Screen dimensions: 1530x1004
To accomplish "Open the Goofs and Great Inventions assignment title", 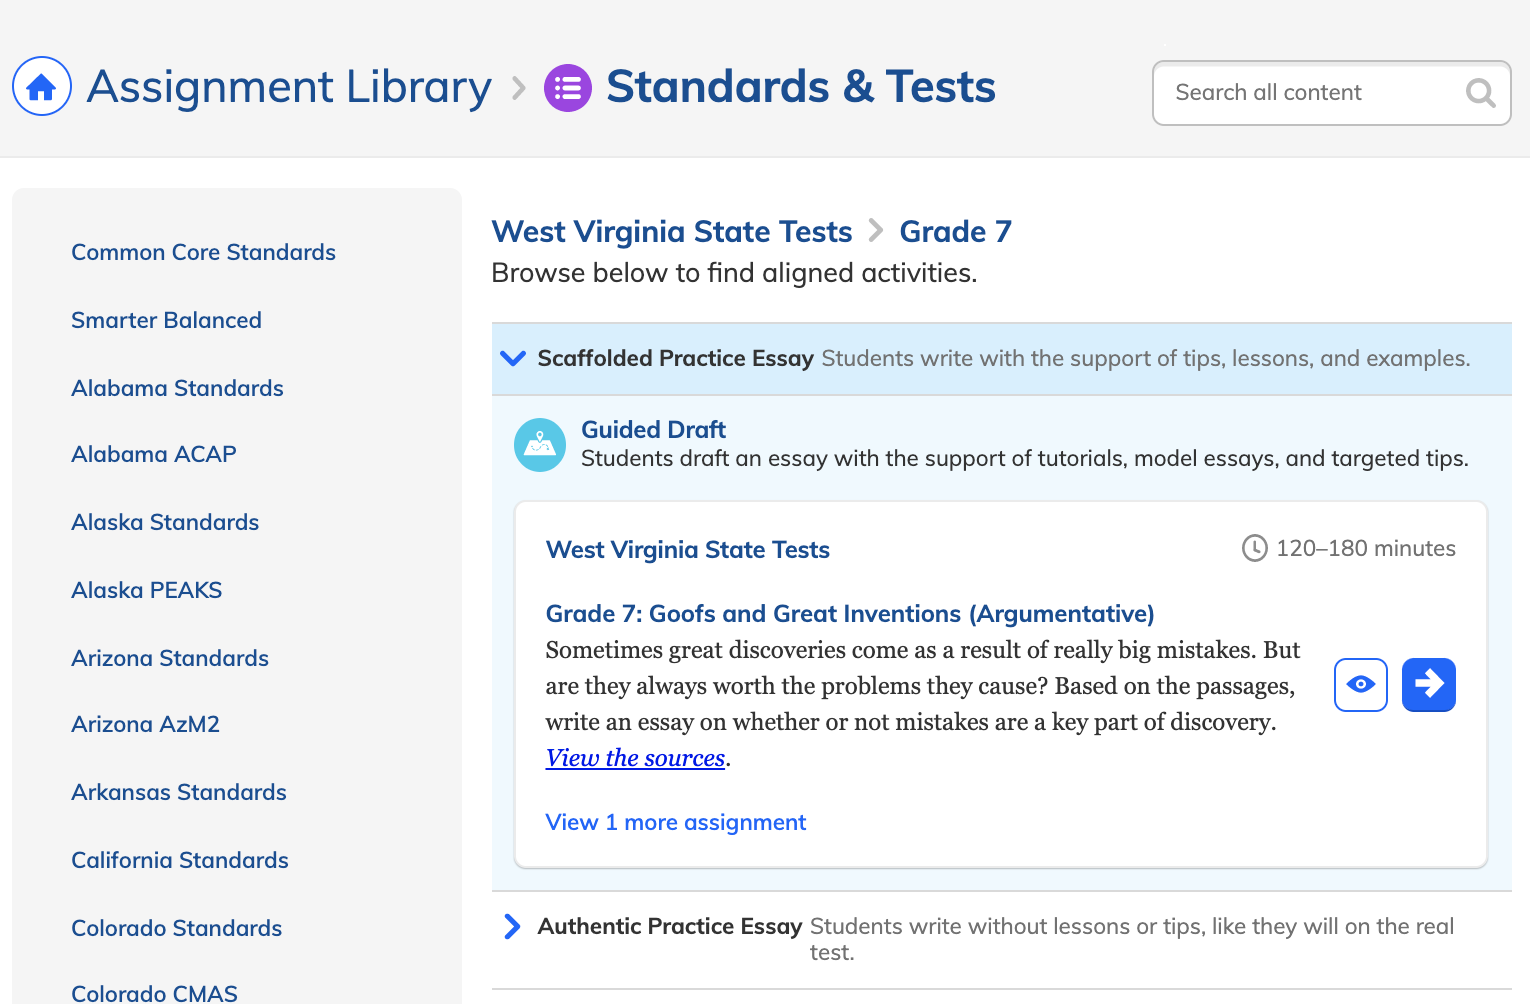I will point(850,614).
